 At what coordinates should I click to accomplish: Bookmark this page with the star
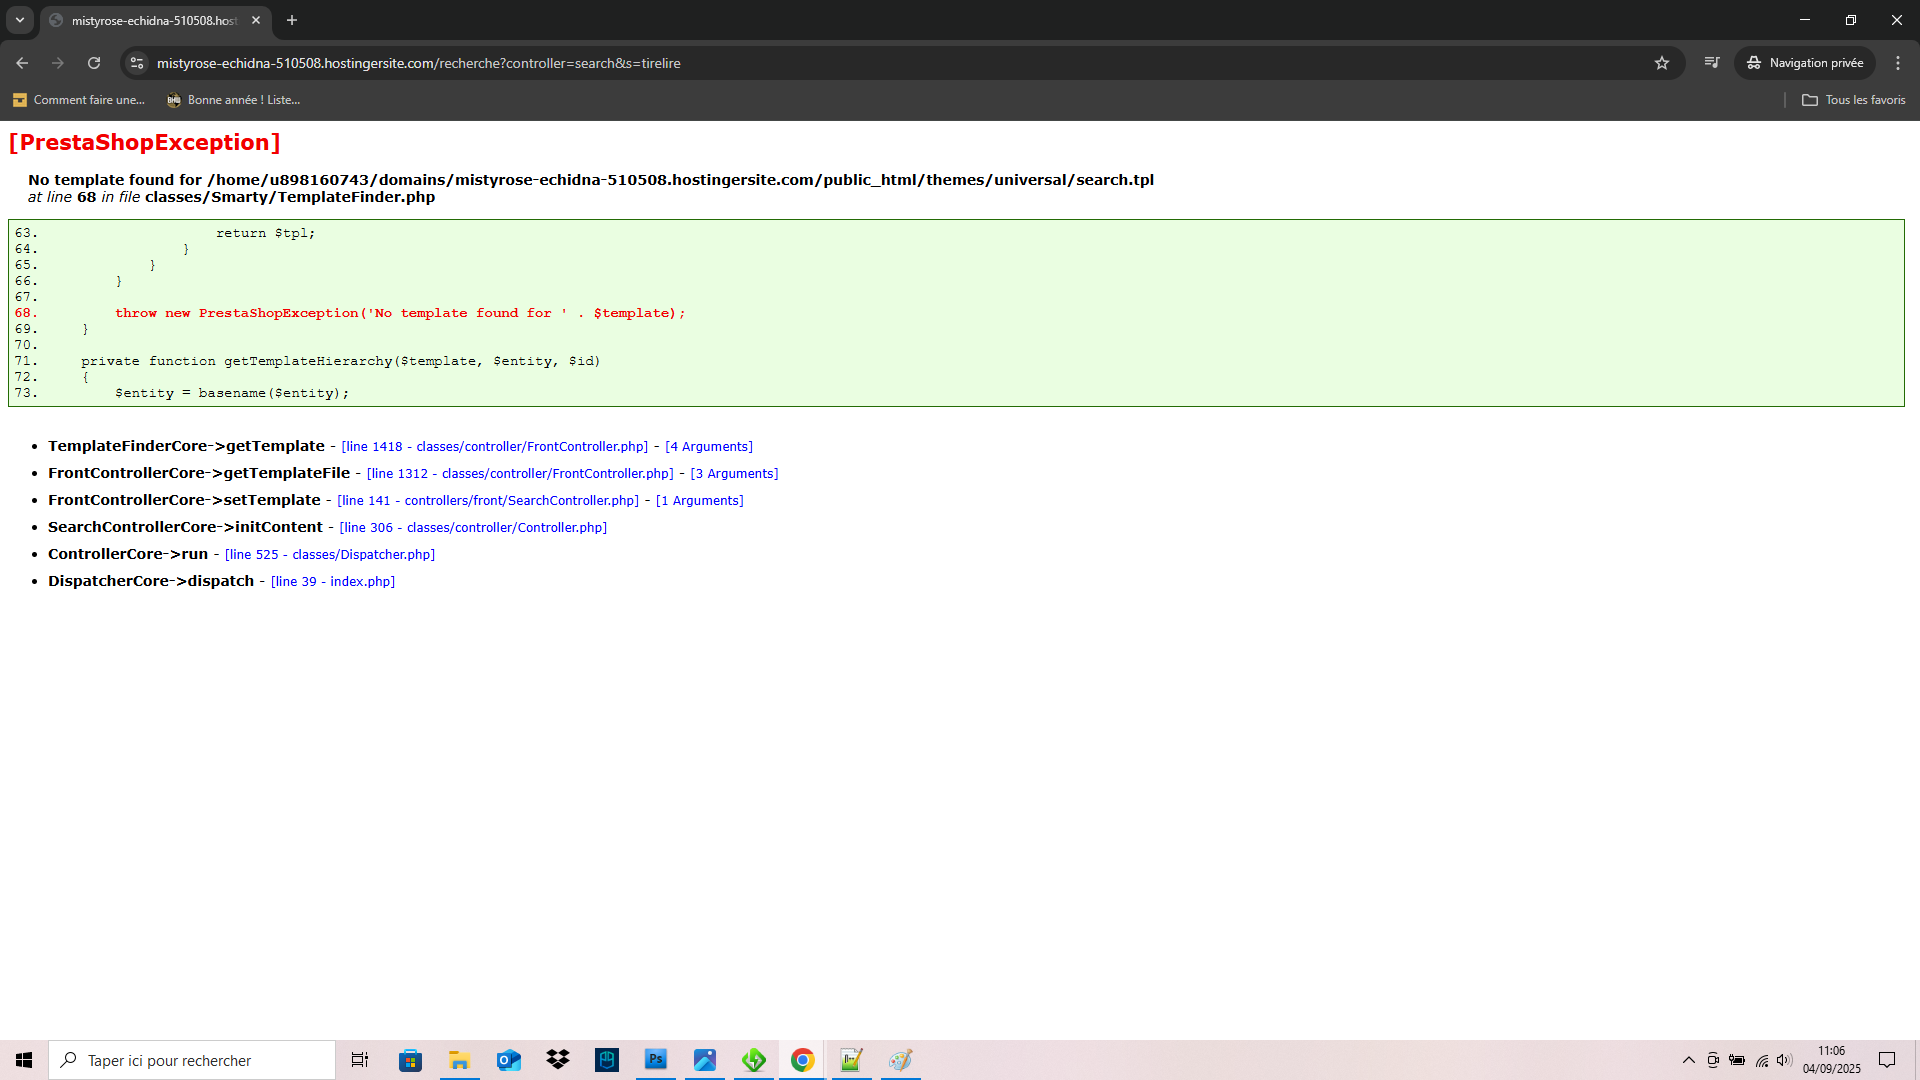point(1662,63)
